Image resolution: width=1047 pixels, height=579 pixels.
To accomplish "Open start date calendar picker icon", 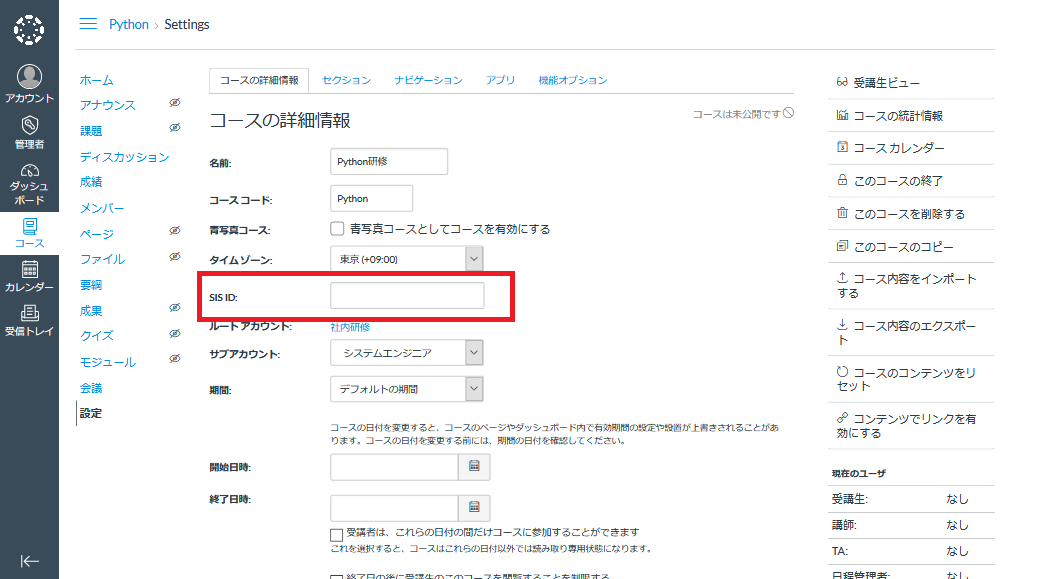I will (474, 466).
